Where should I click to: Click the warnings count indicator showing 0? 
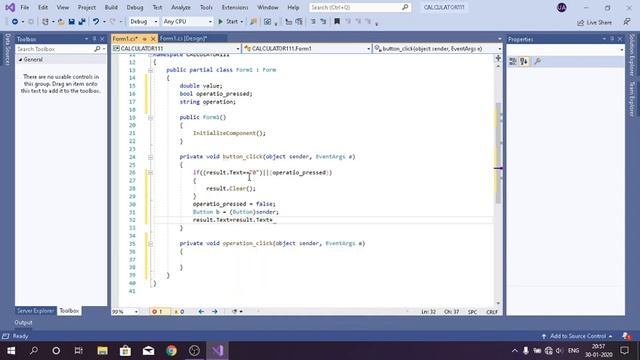click(x=179, y=311)
